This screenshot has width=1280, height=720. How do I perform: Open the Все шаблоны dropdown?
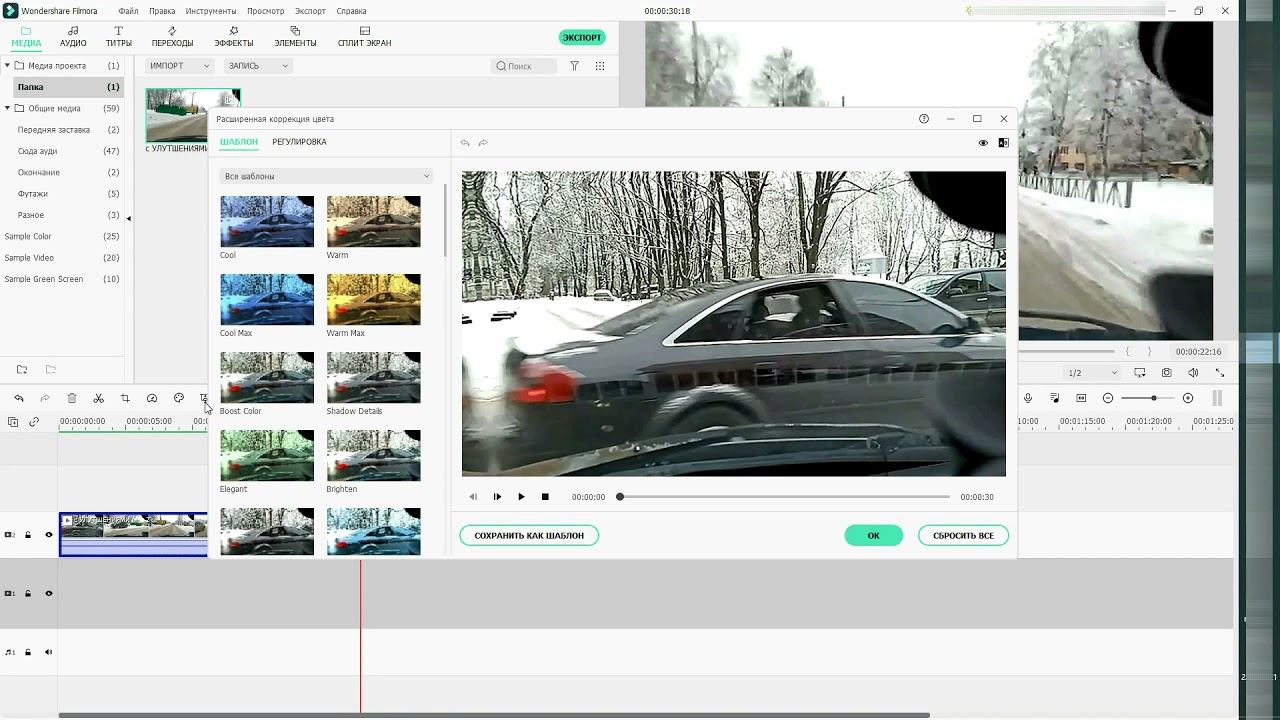(x=326, y=176)
